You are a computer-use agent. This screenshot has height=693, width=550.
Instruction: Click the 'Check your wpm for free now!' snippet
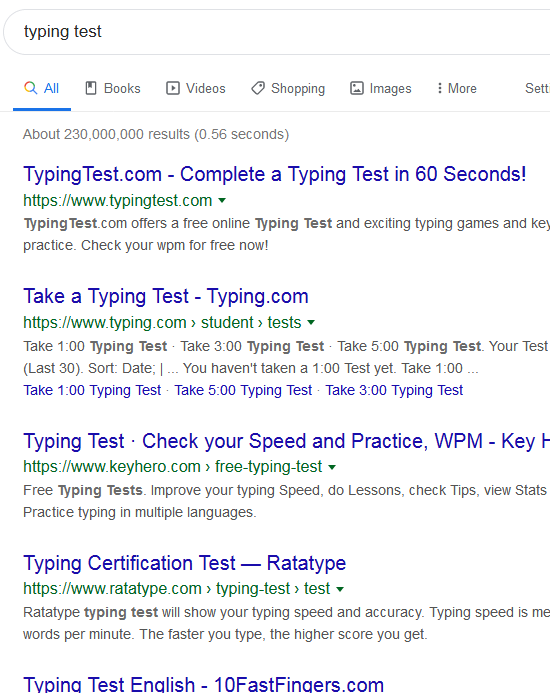174,245
